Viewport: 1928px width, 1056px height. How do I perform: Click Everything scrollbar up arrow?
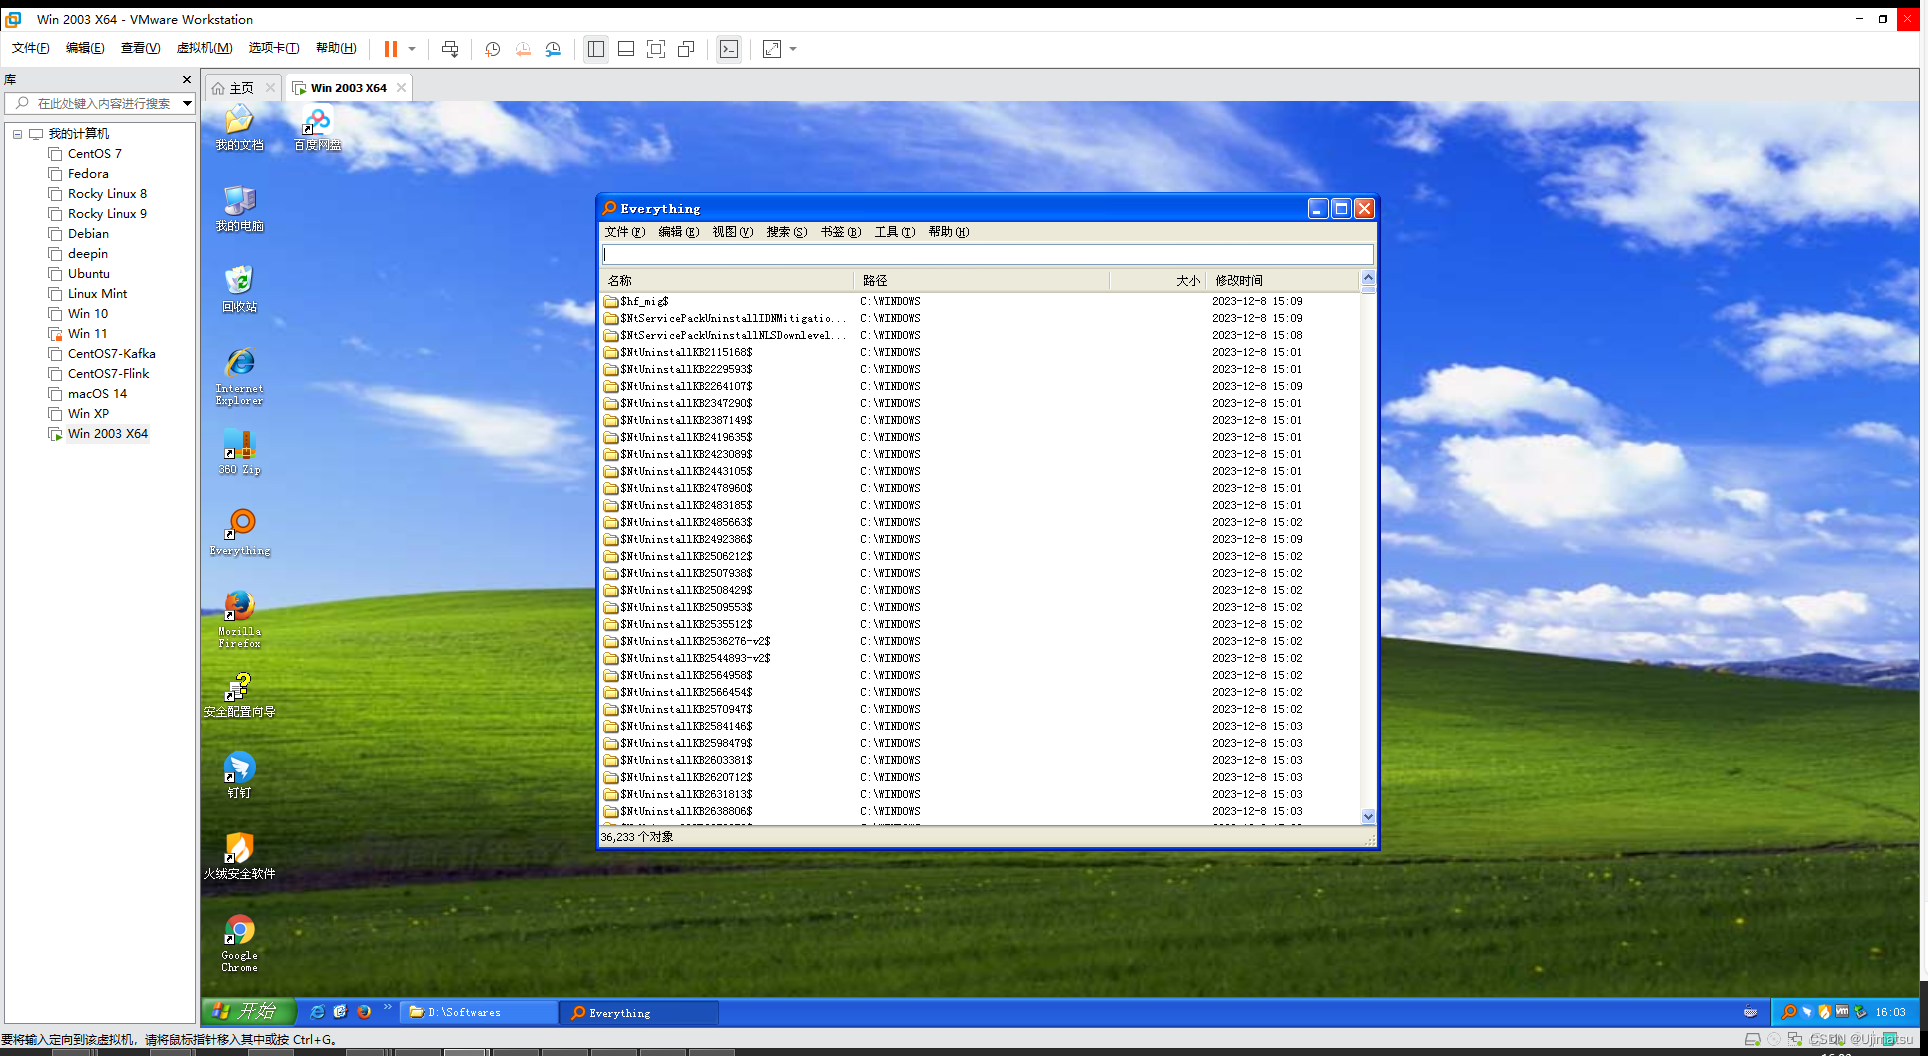tap(1368, 278)
